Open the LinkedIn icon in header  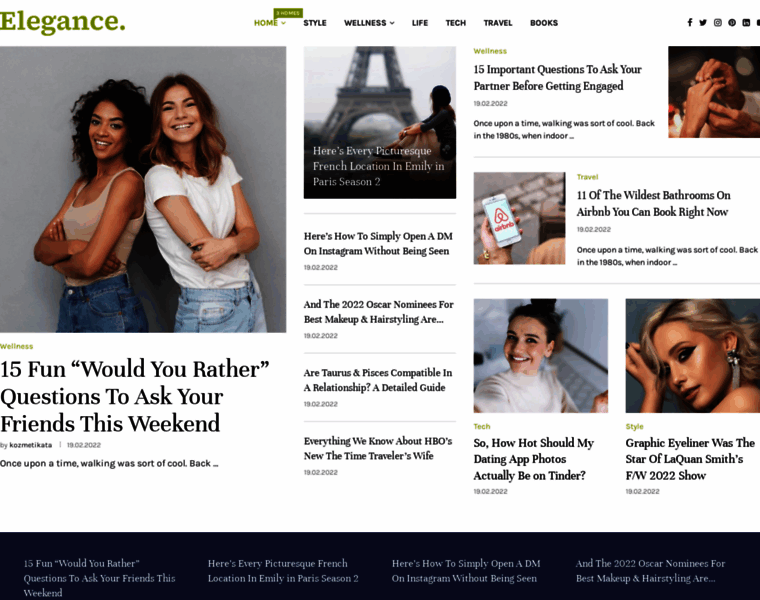coord(746,22)
